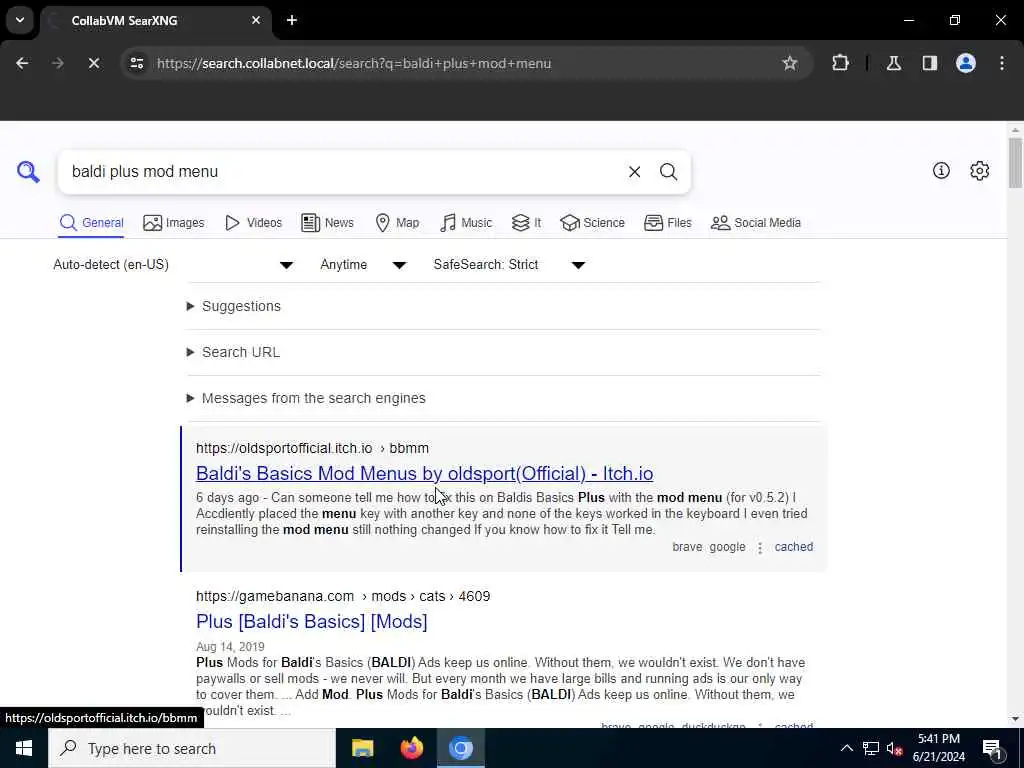Open site information icon in address bar
The image size is (1024, 768).
[x=136, y=63]
